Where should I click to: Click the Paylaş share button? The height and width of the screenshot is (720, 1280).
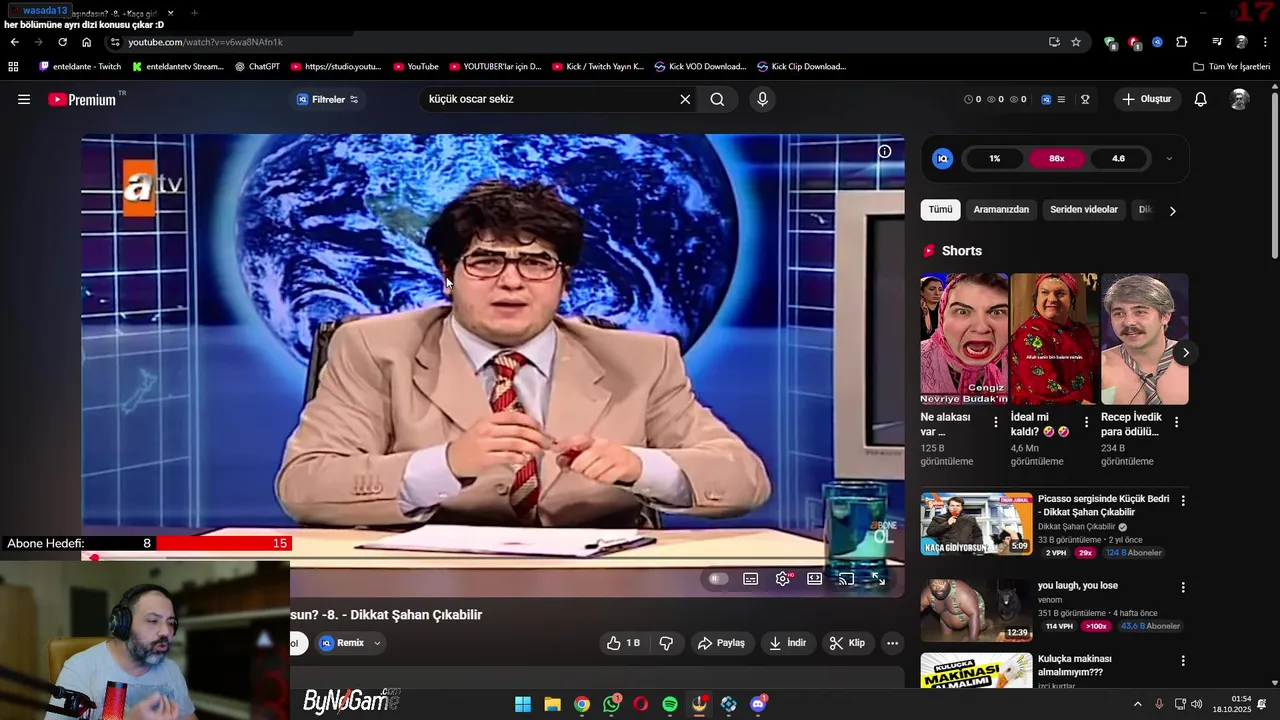click(x=721, y=643)
